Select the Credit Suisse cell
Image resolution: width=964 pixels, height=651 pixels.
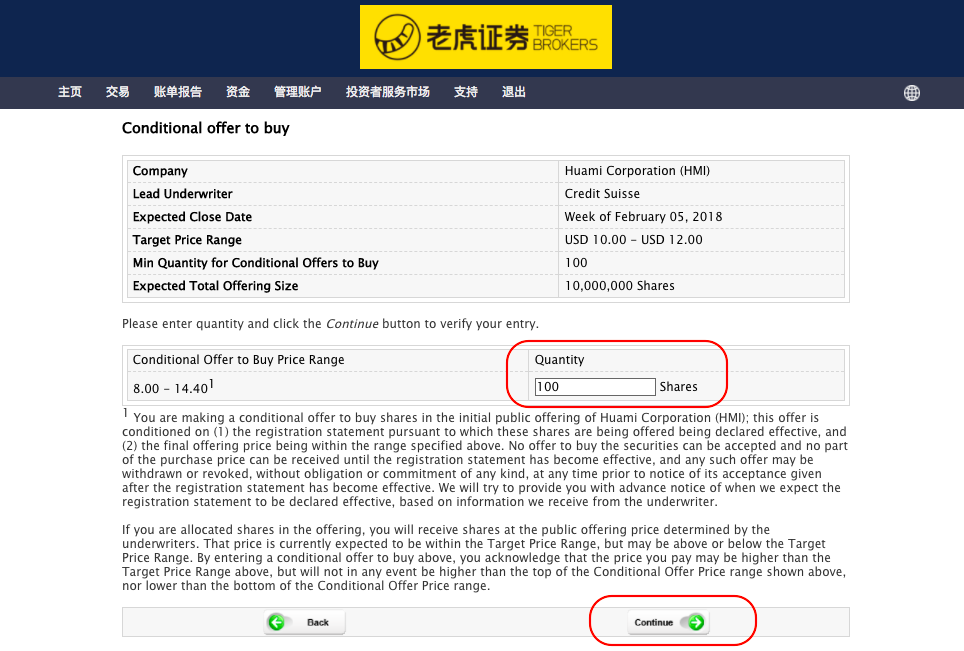click(602, 194)
